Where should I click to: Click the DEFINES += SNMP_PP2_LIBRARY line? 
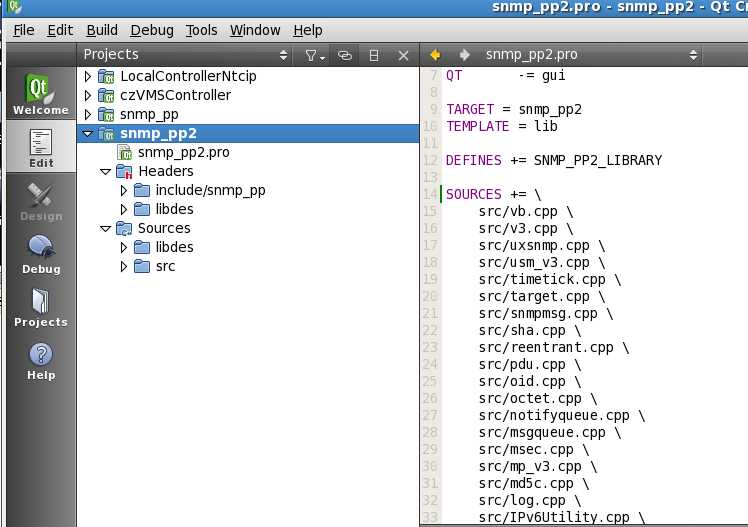554,160
